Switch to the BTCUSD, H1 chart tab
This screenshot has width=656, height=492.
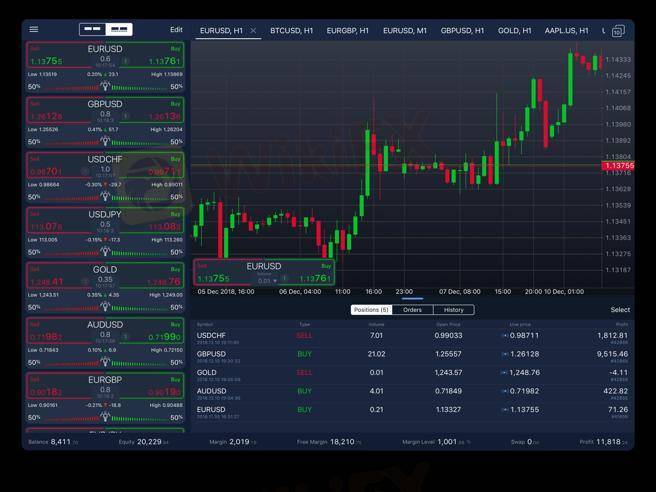[291, 31]
